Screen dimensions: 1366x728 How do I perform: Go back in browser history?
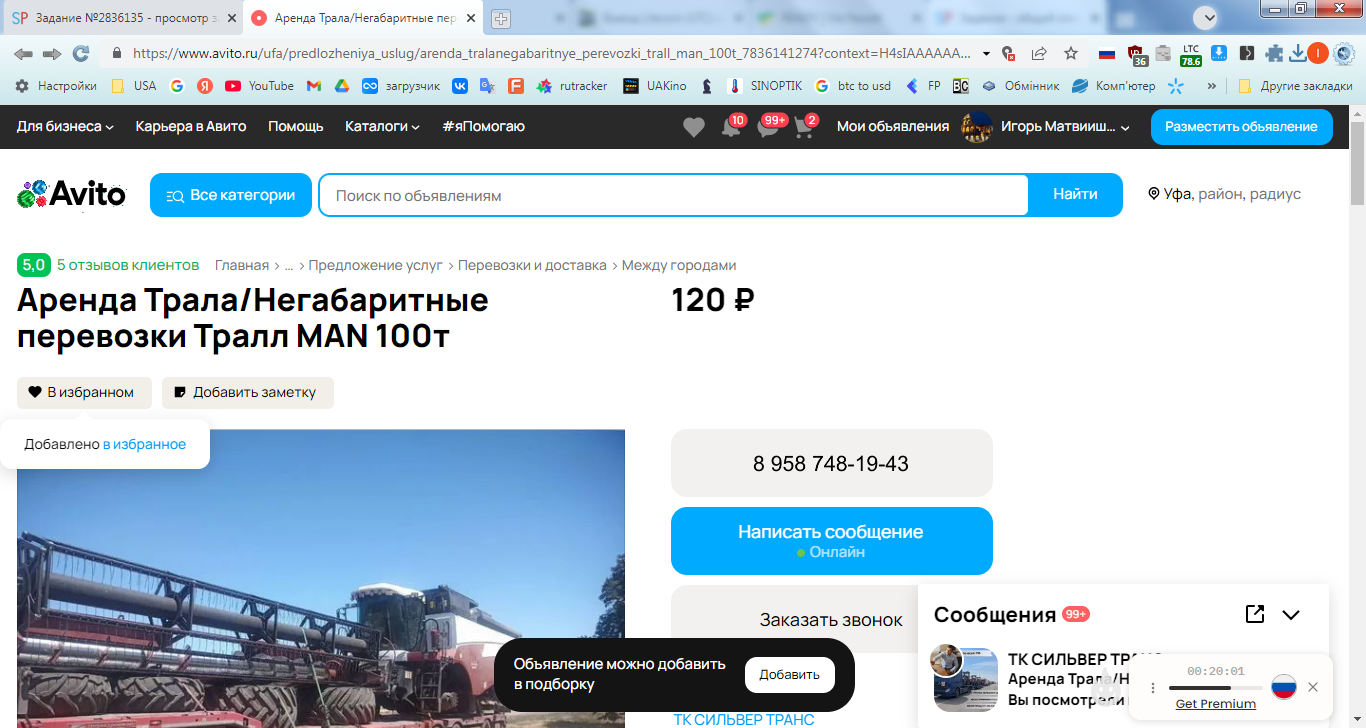tap(23, 53)
